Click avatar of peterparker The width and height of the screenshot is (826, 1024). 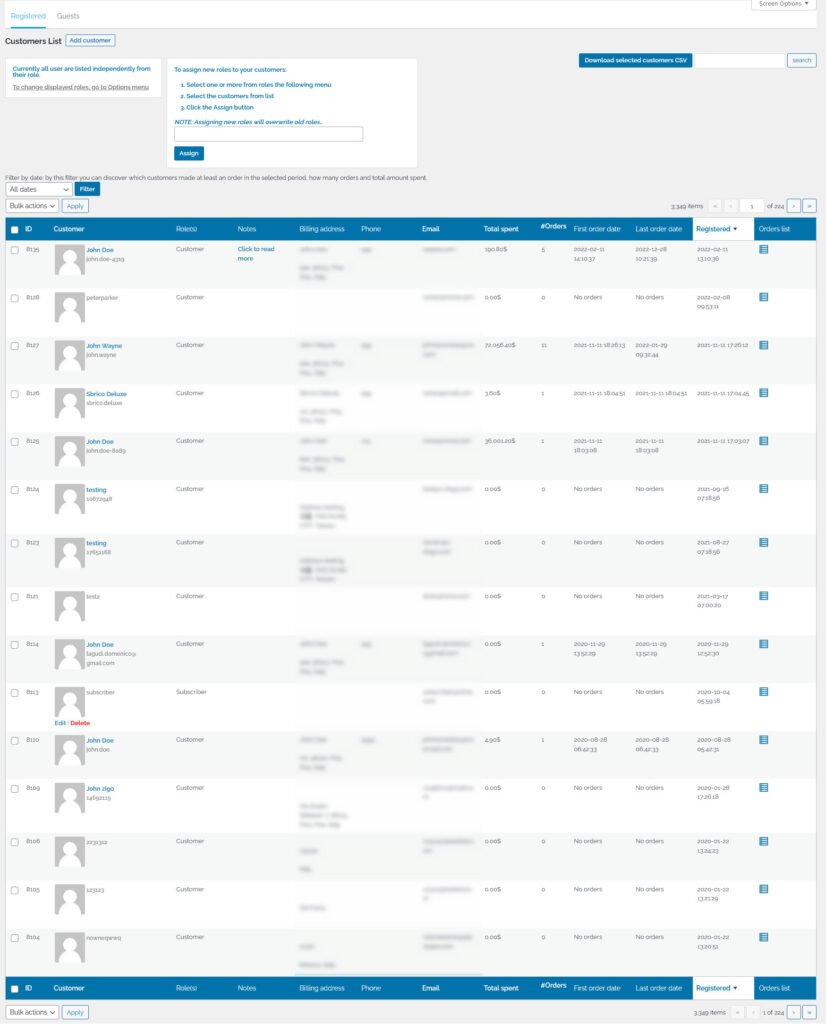[69, 308]
